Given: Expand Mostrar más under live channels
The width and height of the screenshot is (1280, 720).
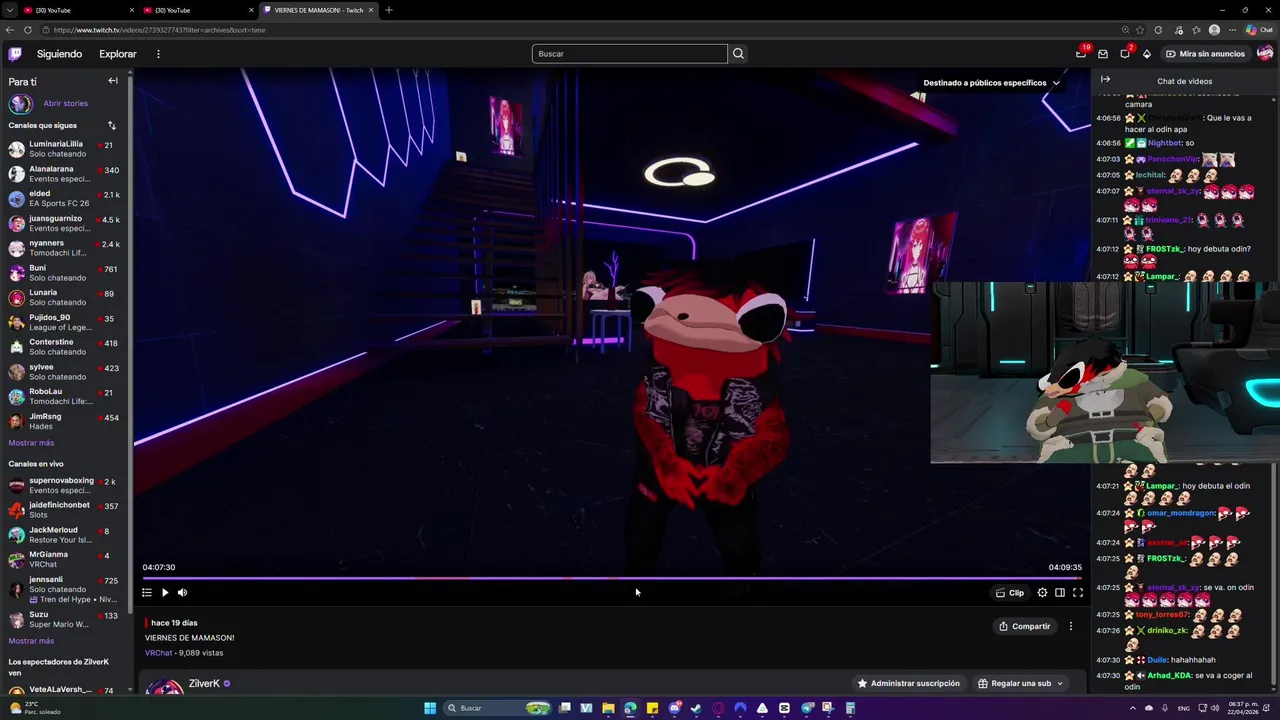Looking at the screenshot, I should pos(31,641).
